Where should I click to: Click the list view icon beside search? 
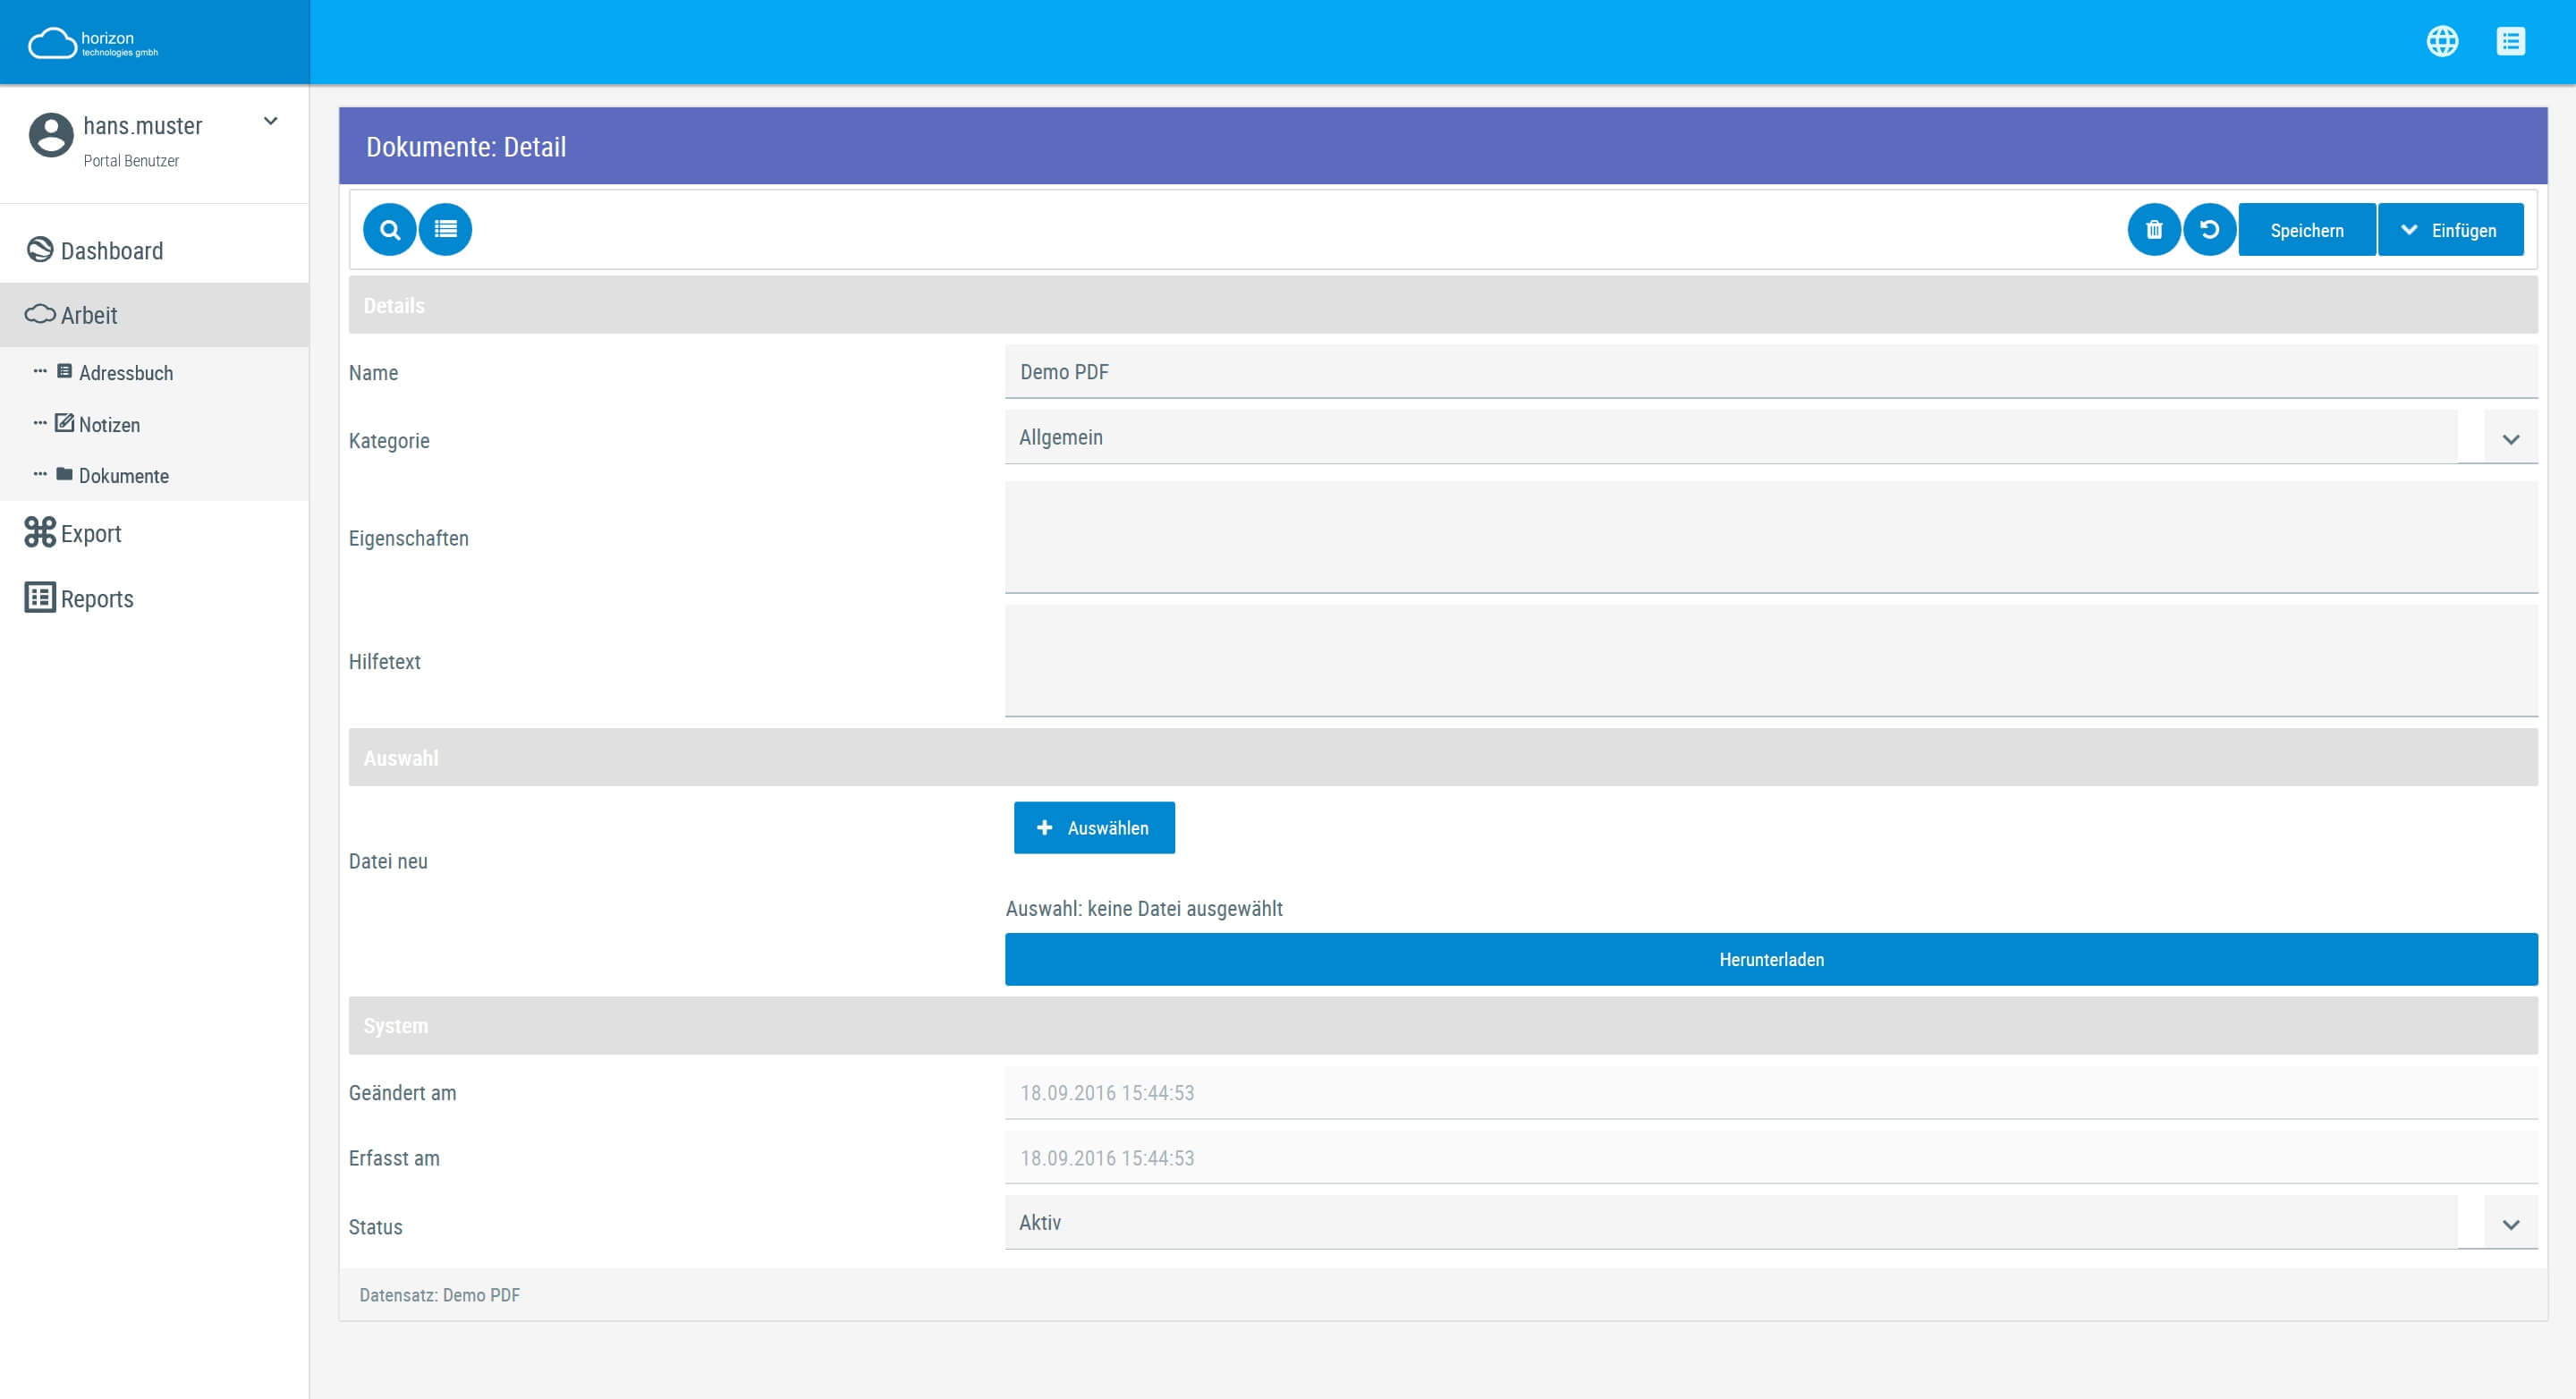point(446,229)
